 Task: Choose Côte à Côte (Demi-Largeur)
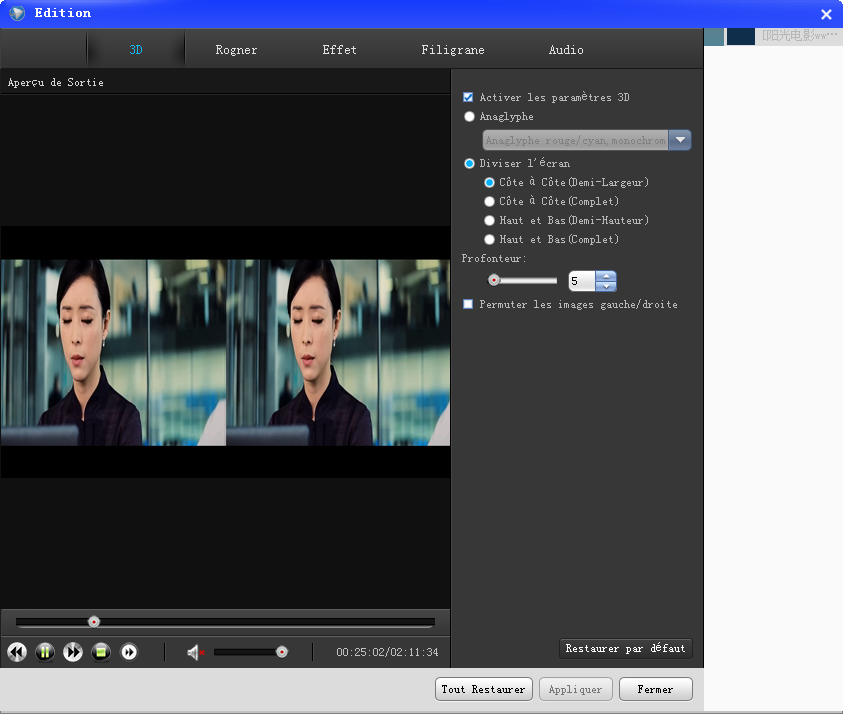tap(489, 183)
